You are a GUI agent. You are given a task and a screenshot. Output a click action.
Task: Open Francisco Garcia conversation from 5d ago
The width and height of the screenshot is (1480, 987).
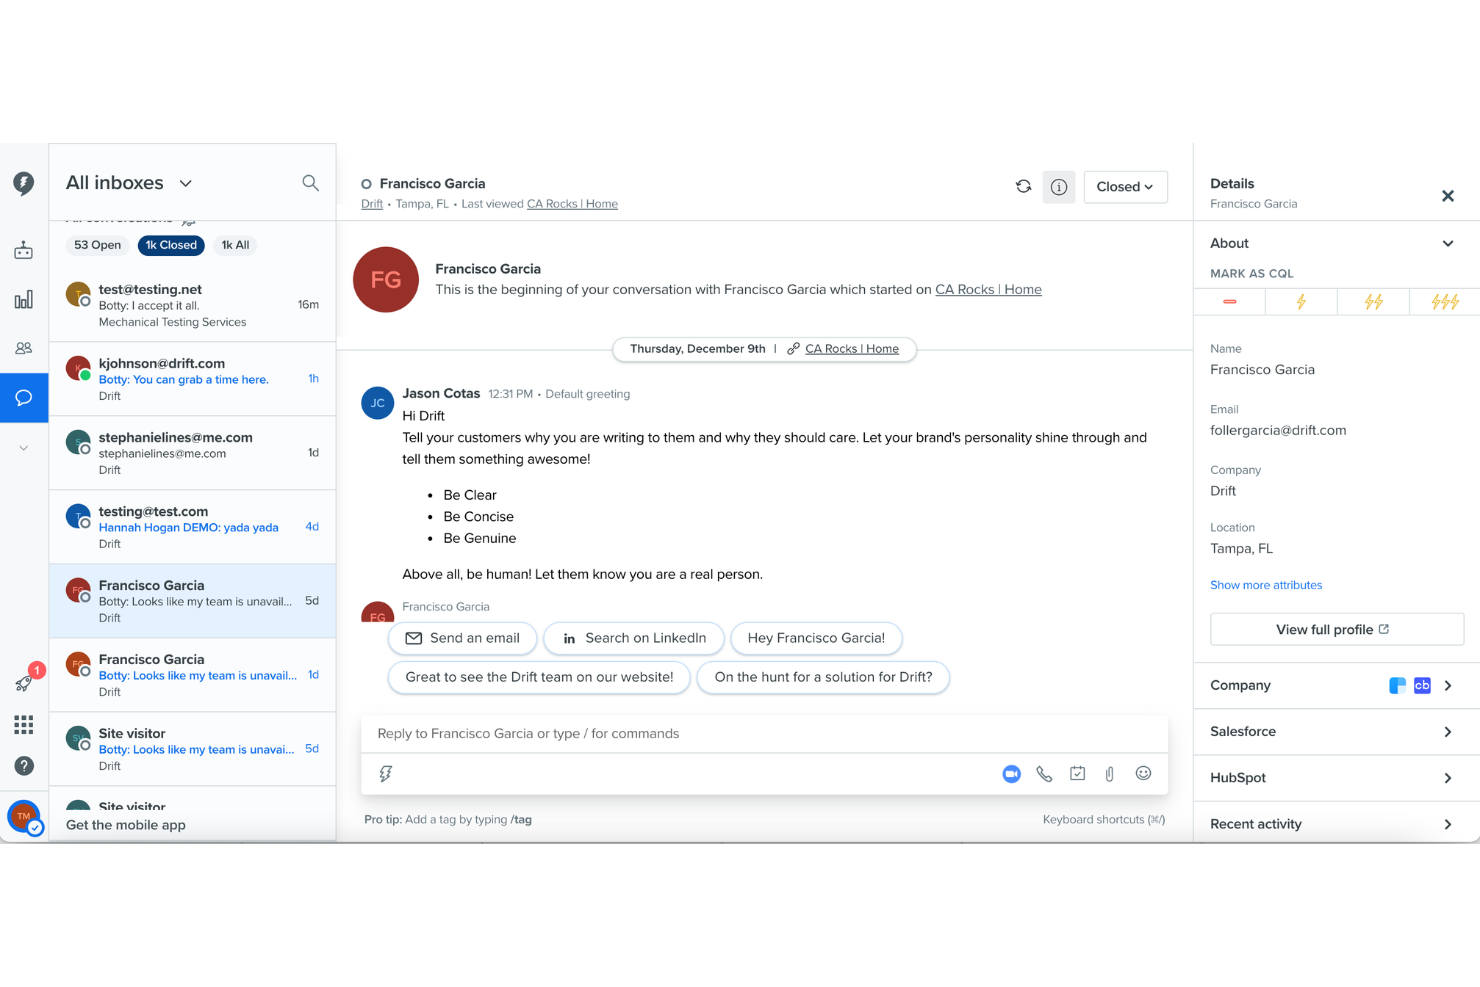(x=192, y=600)
